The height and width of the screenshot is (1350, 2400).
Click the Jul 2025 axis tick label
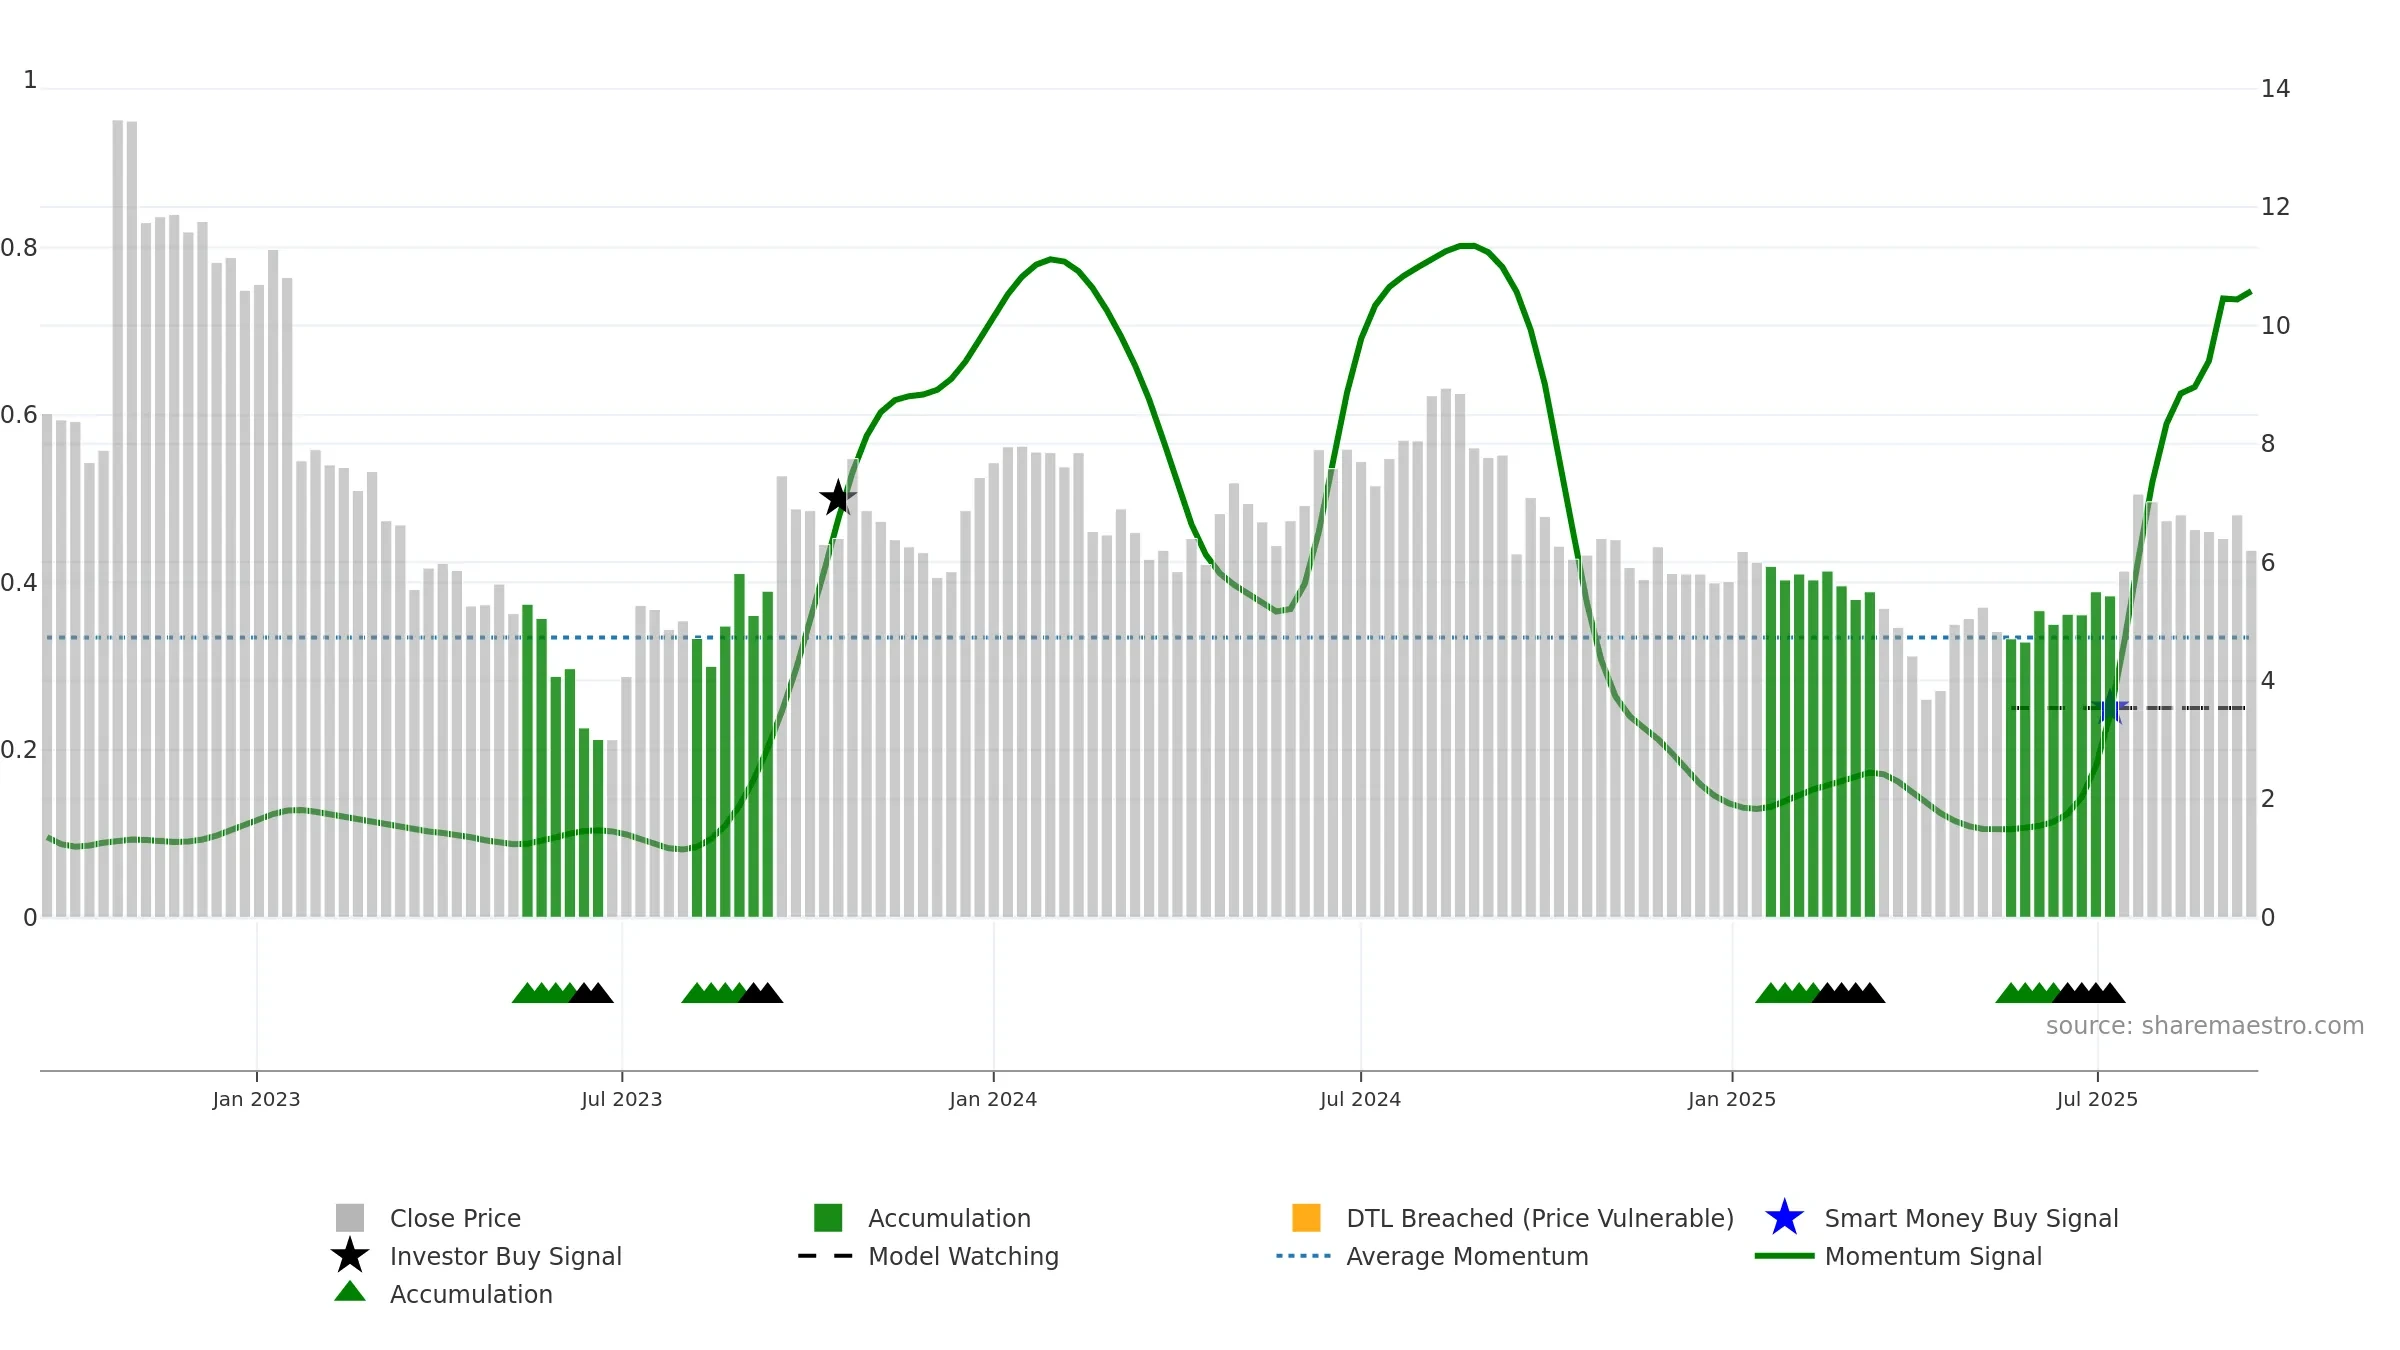pos(2097,1099)
